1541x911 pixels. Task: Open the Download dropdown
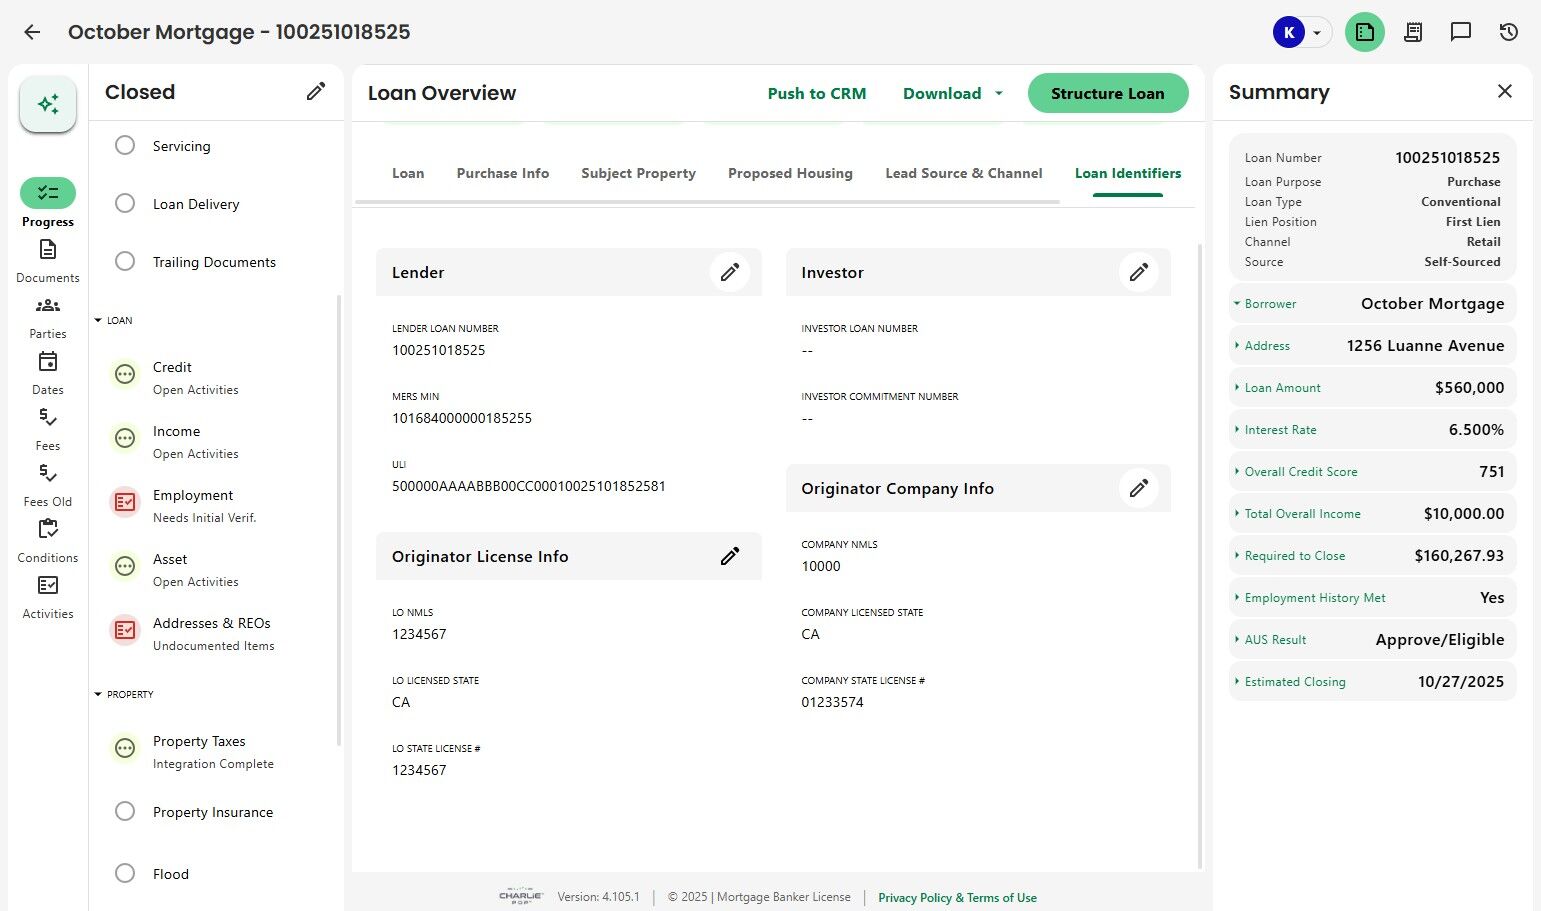pos(952,93)
